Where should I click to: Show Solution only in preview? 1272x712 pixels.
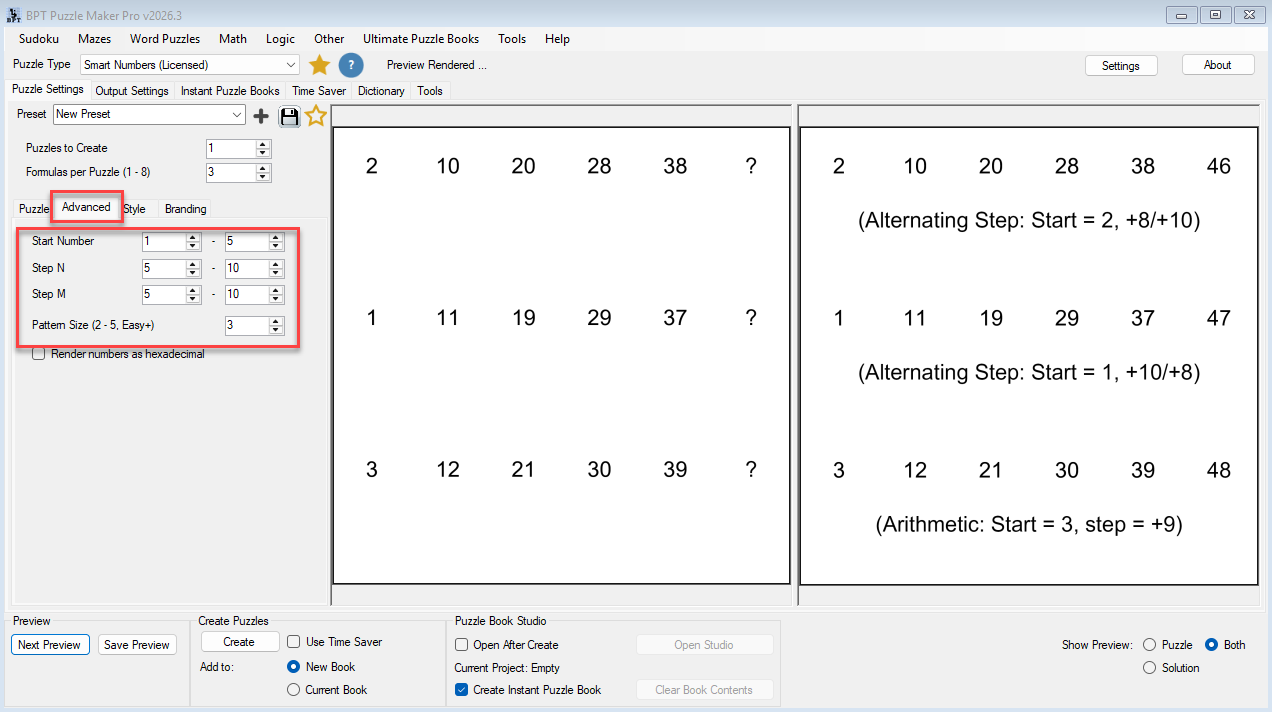(1149, 668)
